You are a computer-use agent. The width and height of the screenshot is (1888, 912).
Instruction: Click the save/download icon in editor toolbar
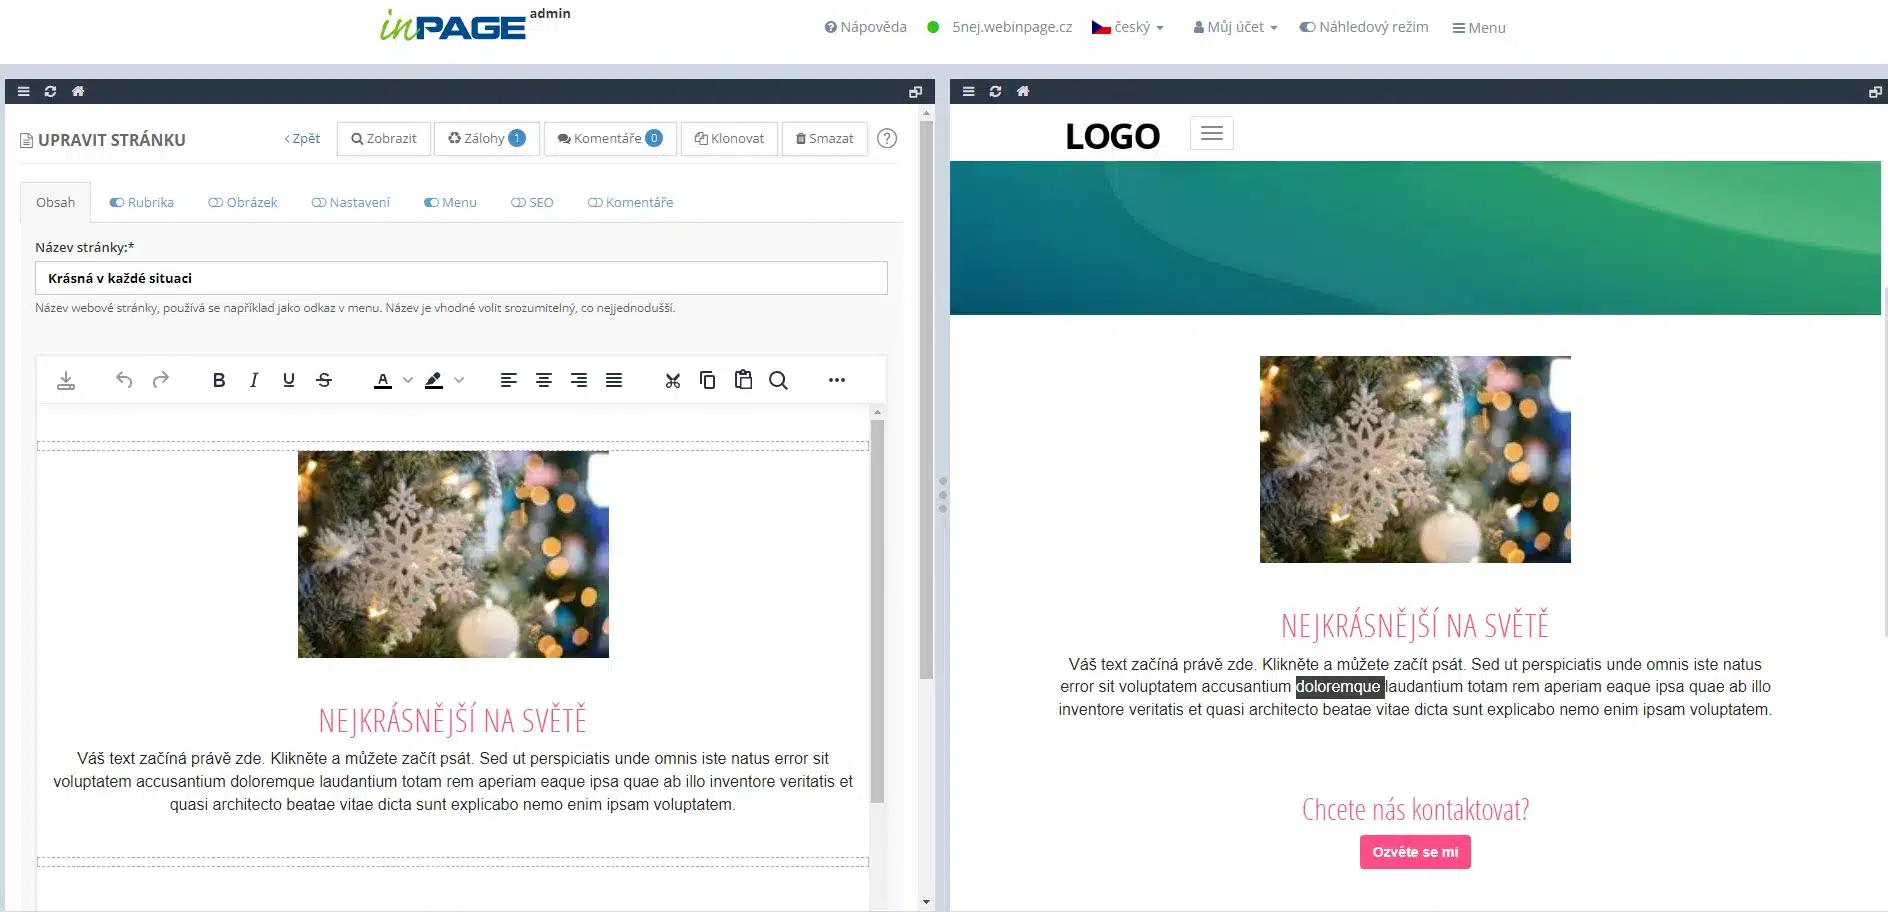[x=66, y=380]
